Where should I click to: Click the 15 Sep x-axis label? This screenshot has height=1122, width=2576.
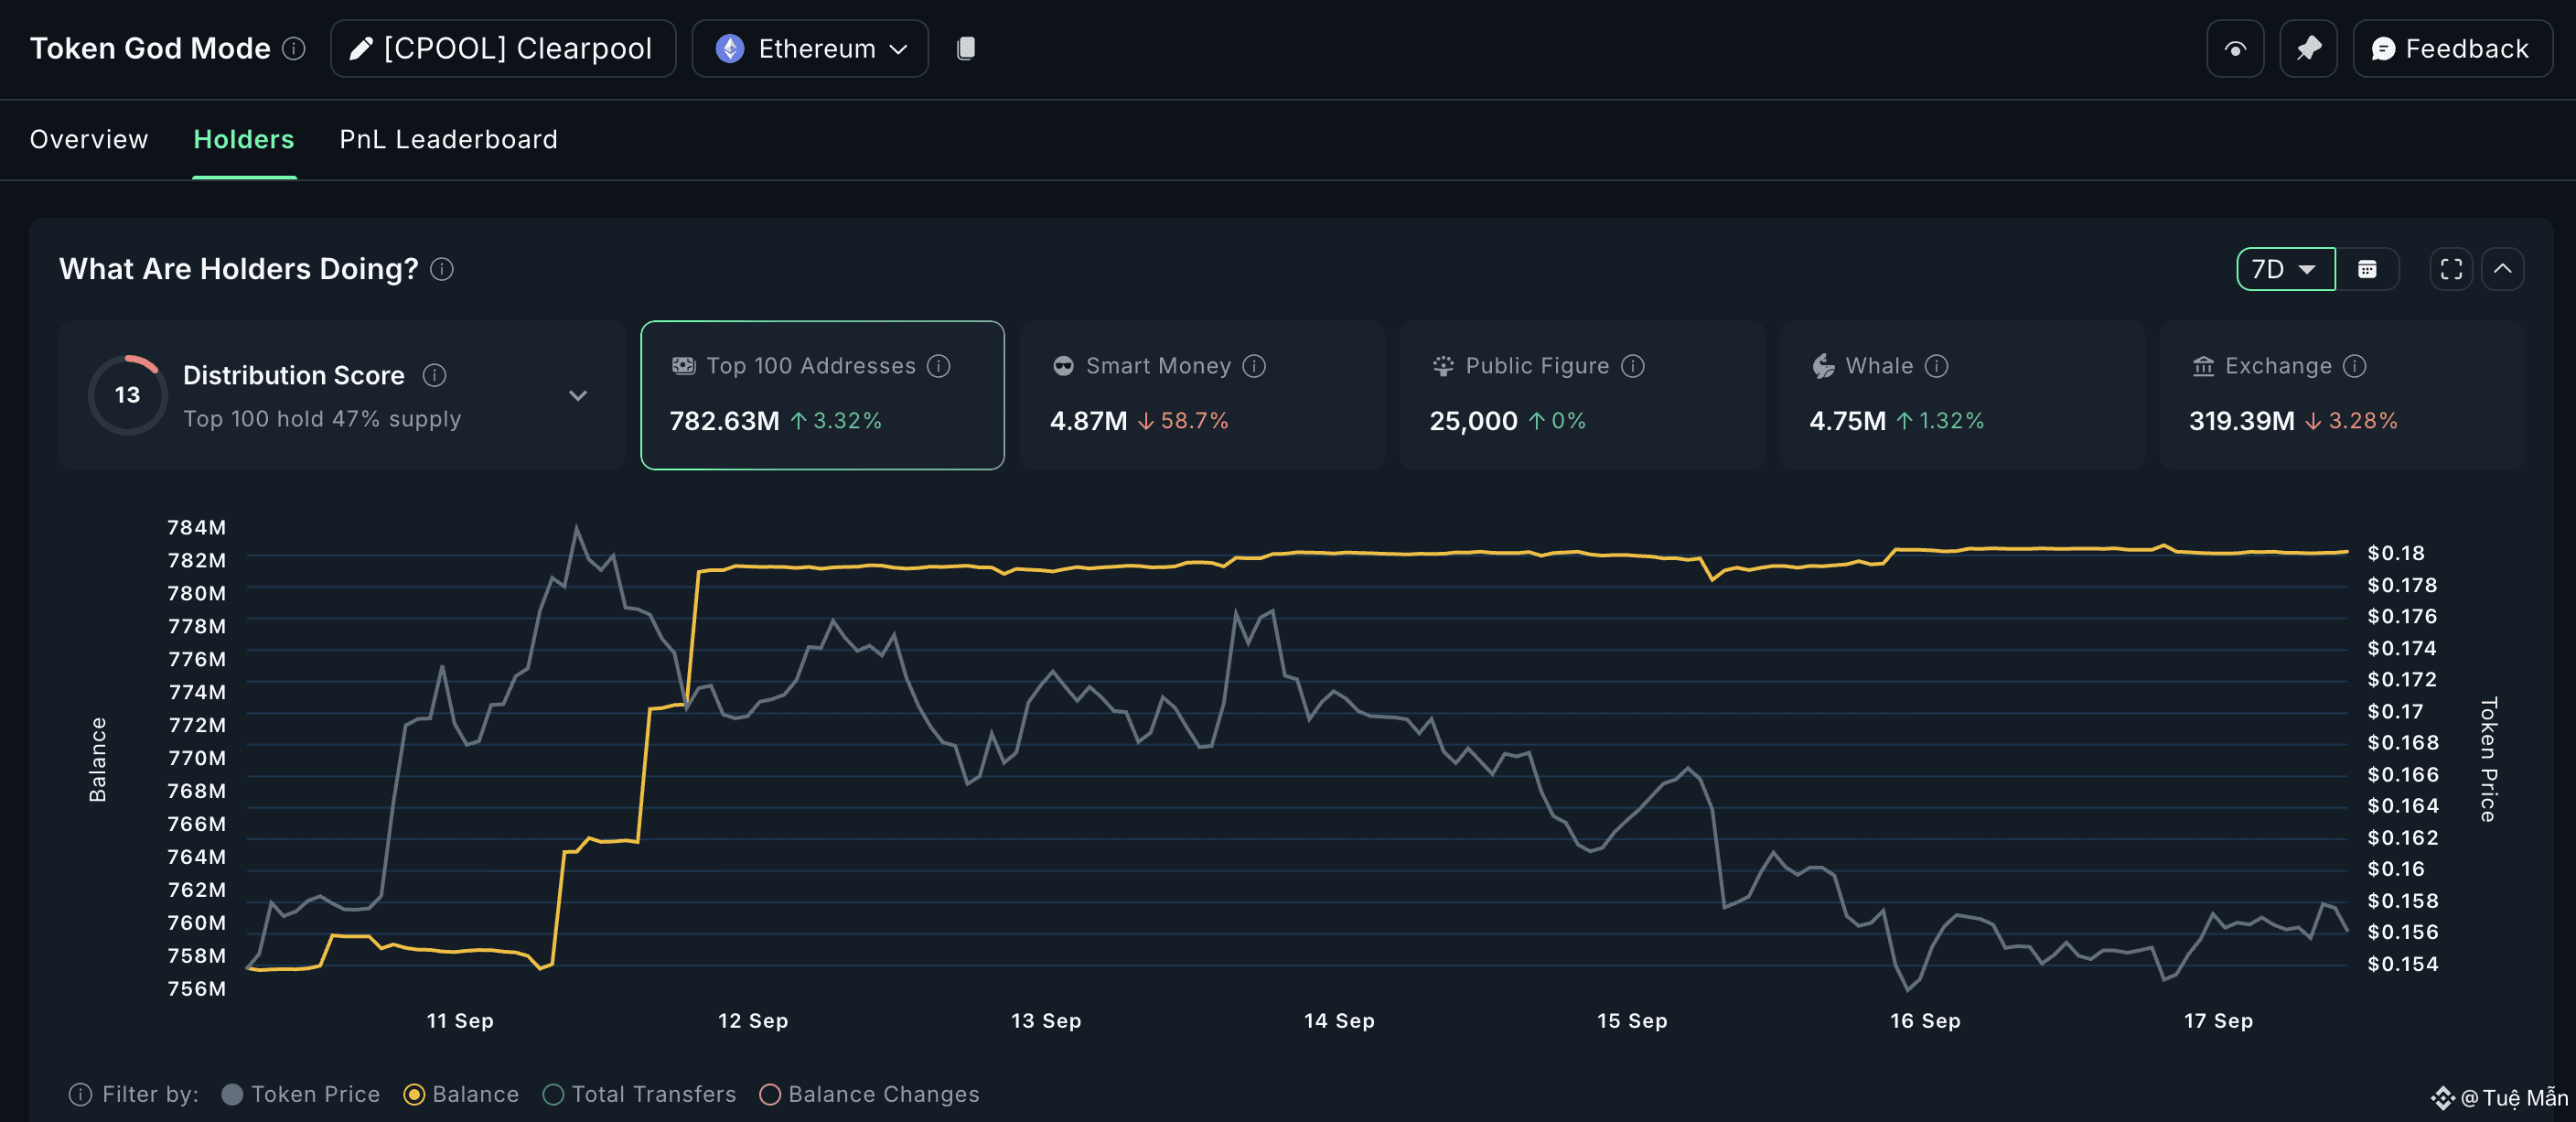(1632, 1020)
